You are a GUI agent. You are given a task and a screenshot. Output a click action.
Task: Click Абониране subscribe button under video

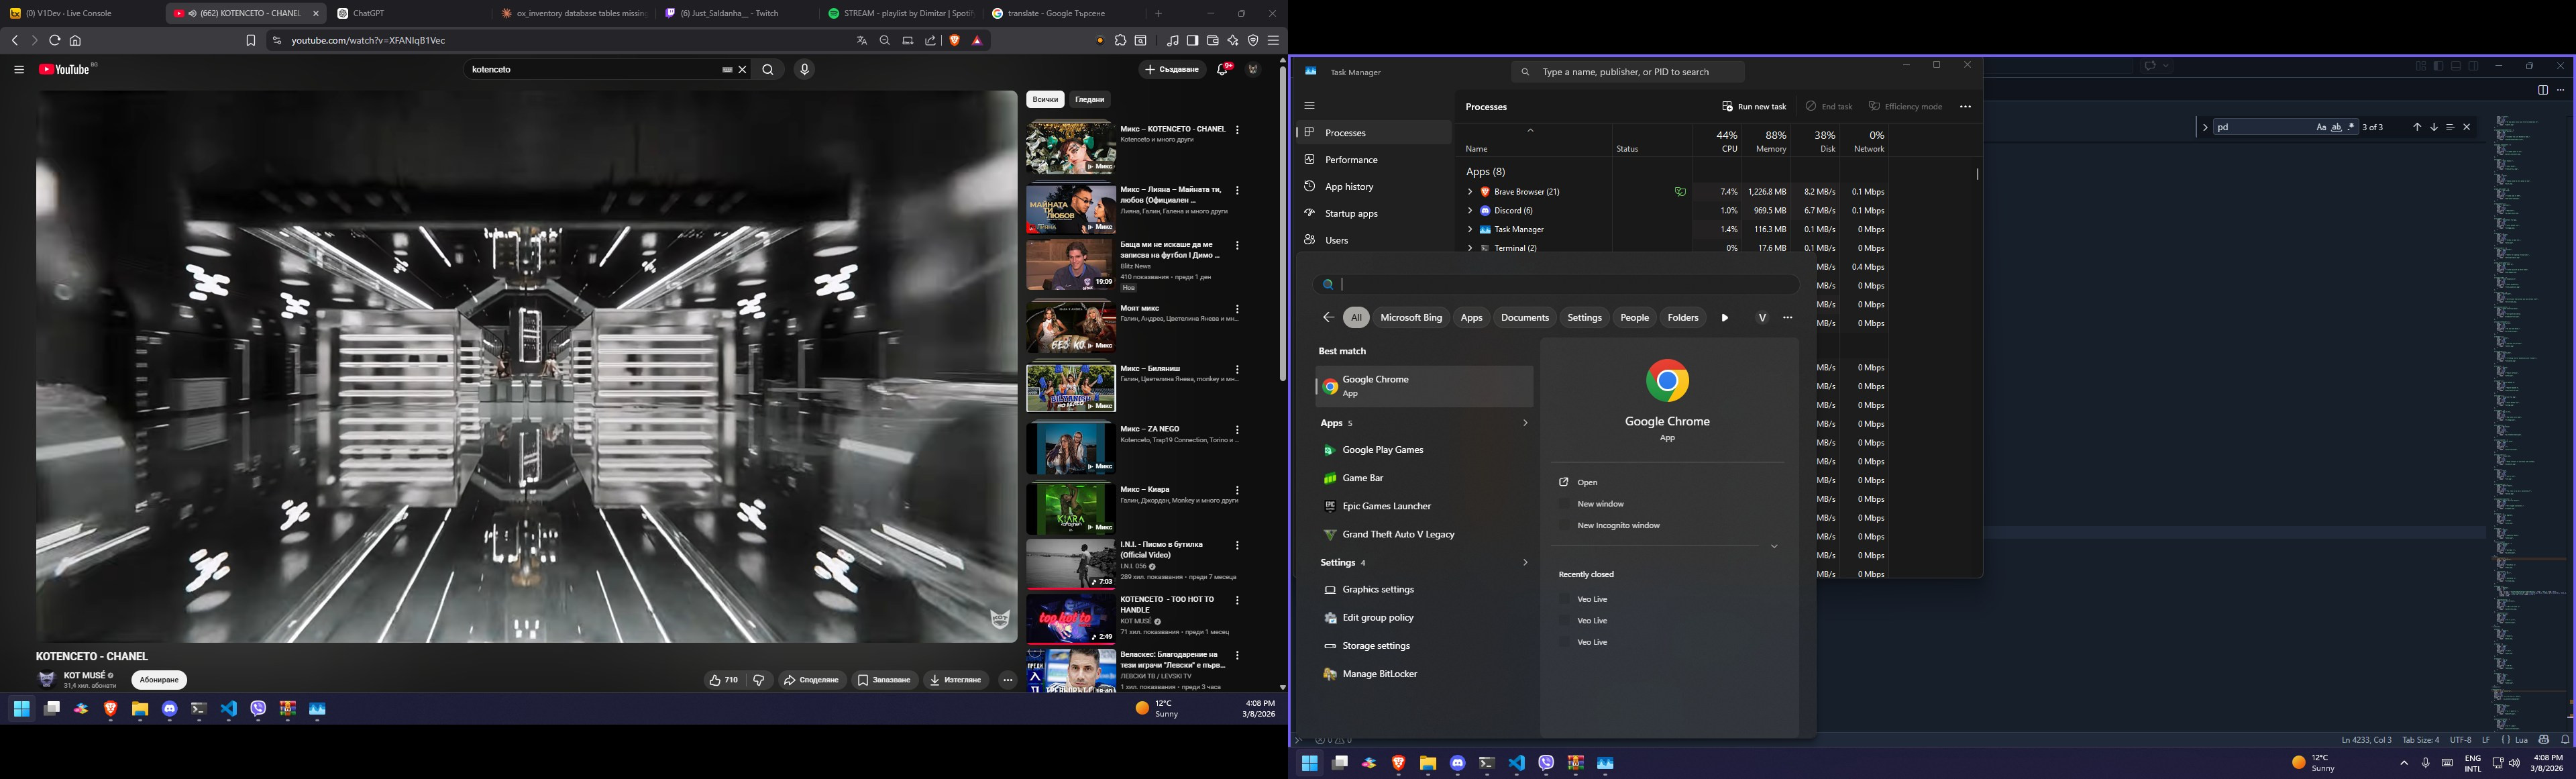[159, 680]
